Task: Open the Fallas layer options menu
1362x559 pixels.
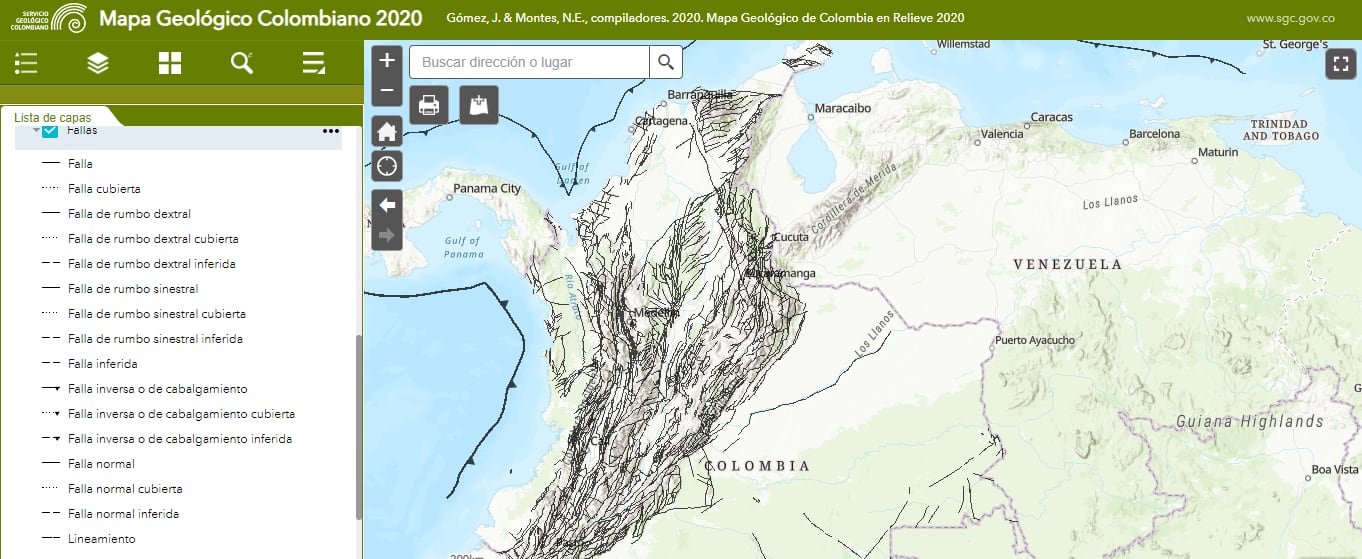Action: [330, 131]
